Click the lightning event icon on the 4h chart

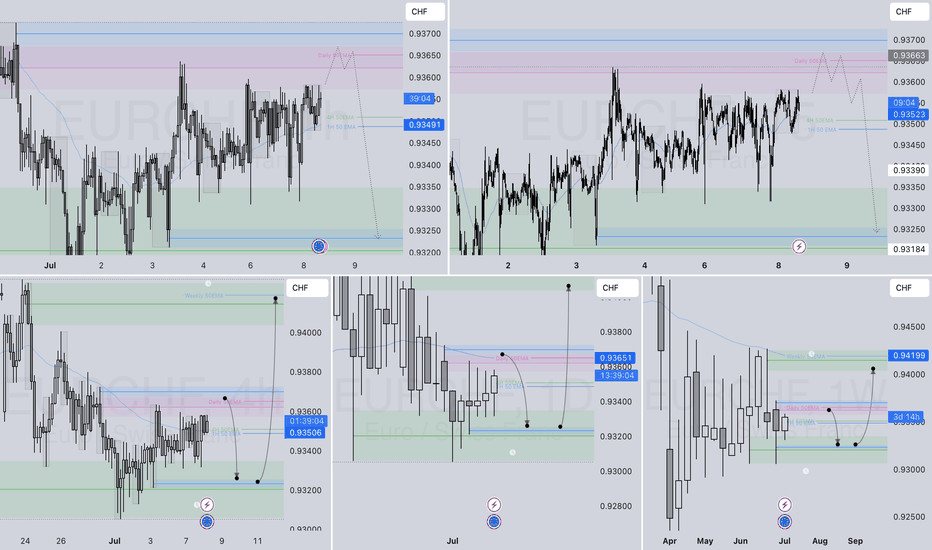pos(207,505)
